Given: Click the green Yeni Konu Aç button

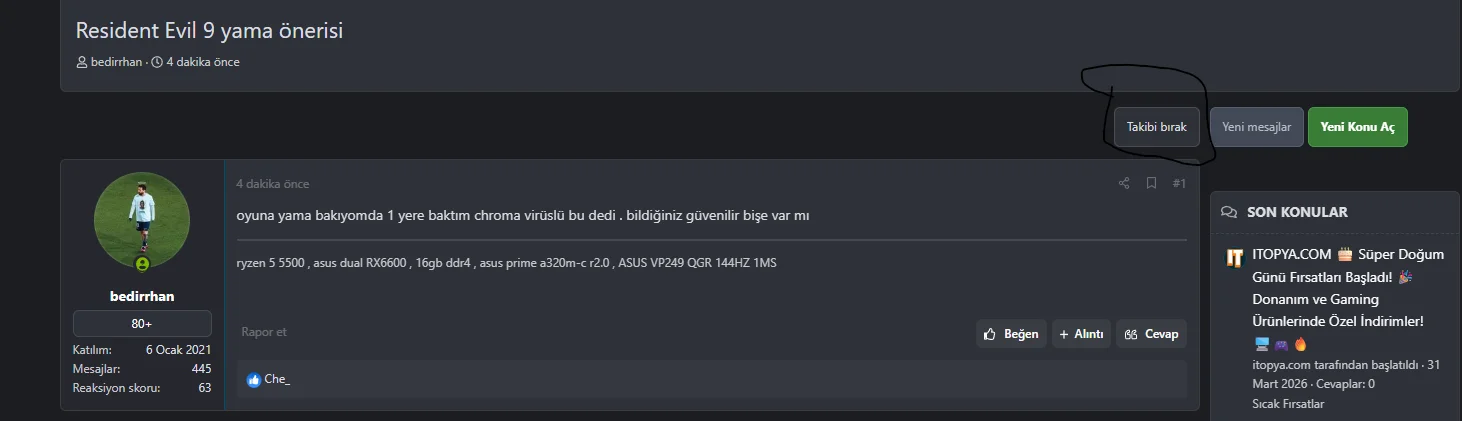Looking at the screenshot, I should 1357,127.
